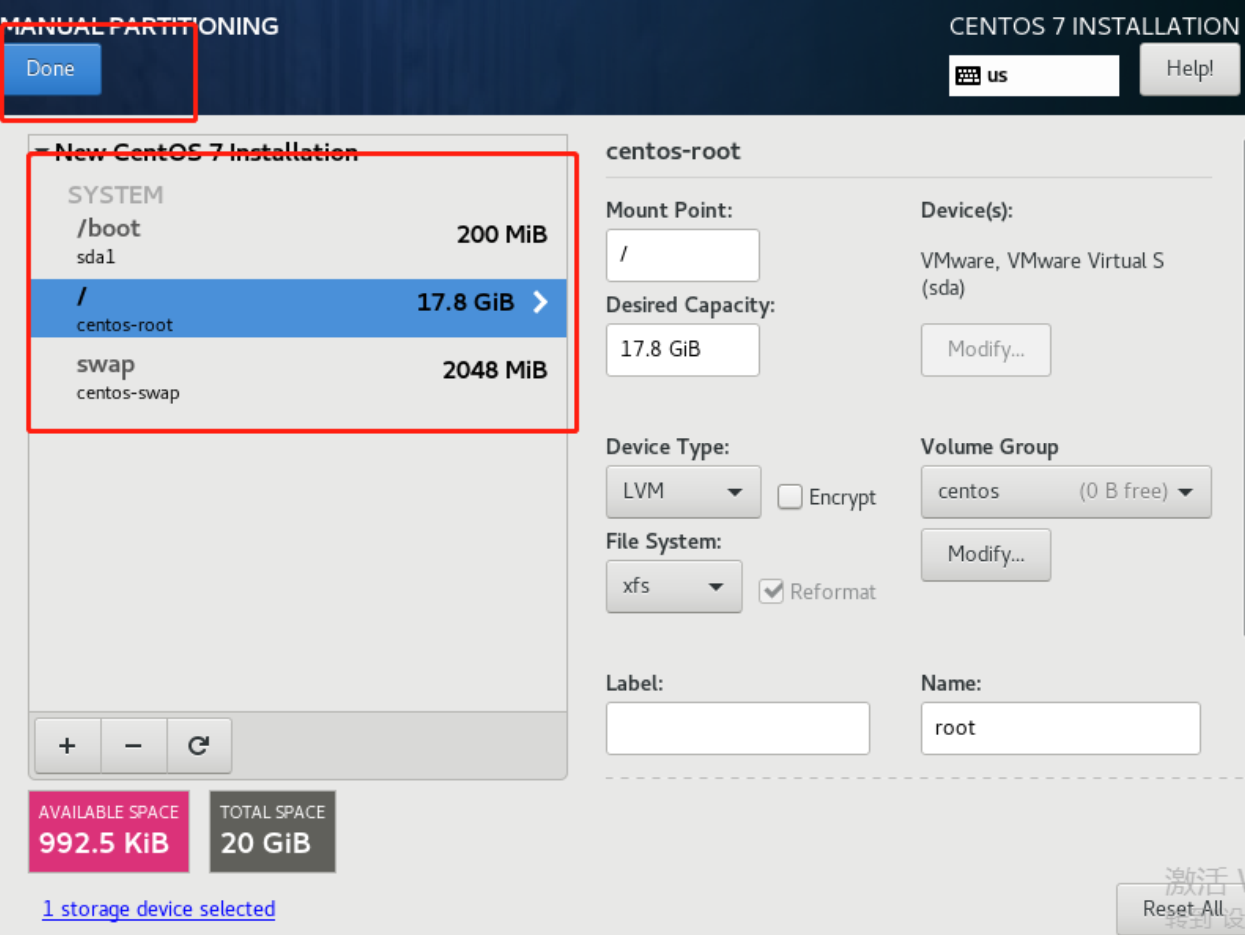Viewport: 1245px width, 935px height.
Task: Click the keyboard layout icon next to us
Action: [x=967, y=76]
